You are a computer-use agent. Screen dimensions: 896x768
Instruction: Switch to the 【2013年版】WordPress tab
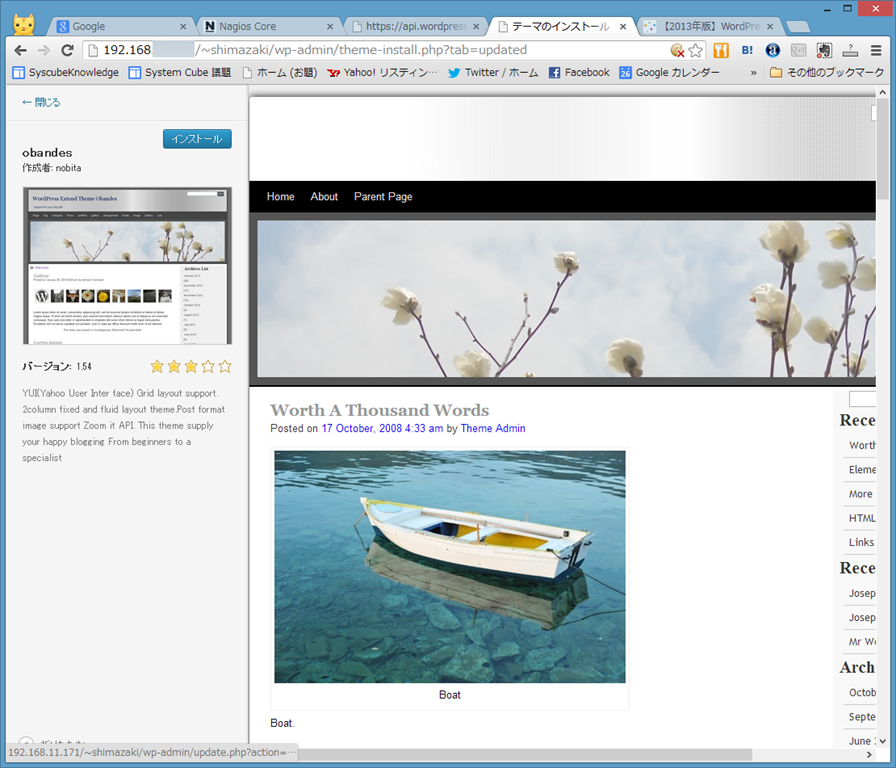(709, 26)
